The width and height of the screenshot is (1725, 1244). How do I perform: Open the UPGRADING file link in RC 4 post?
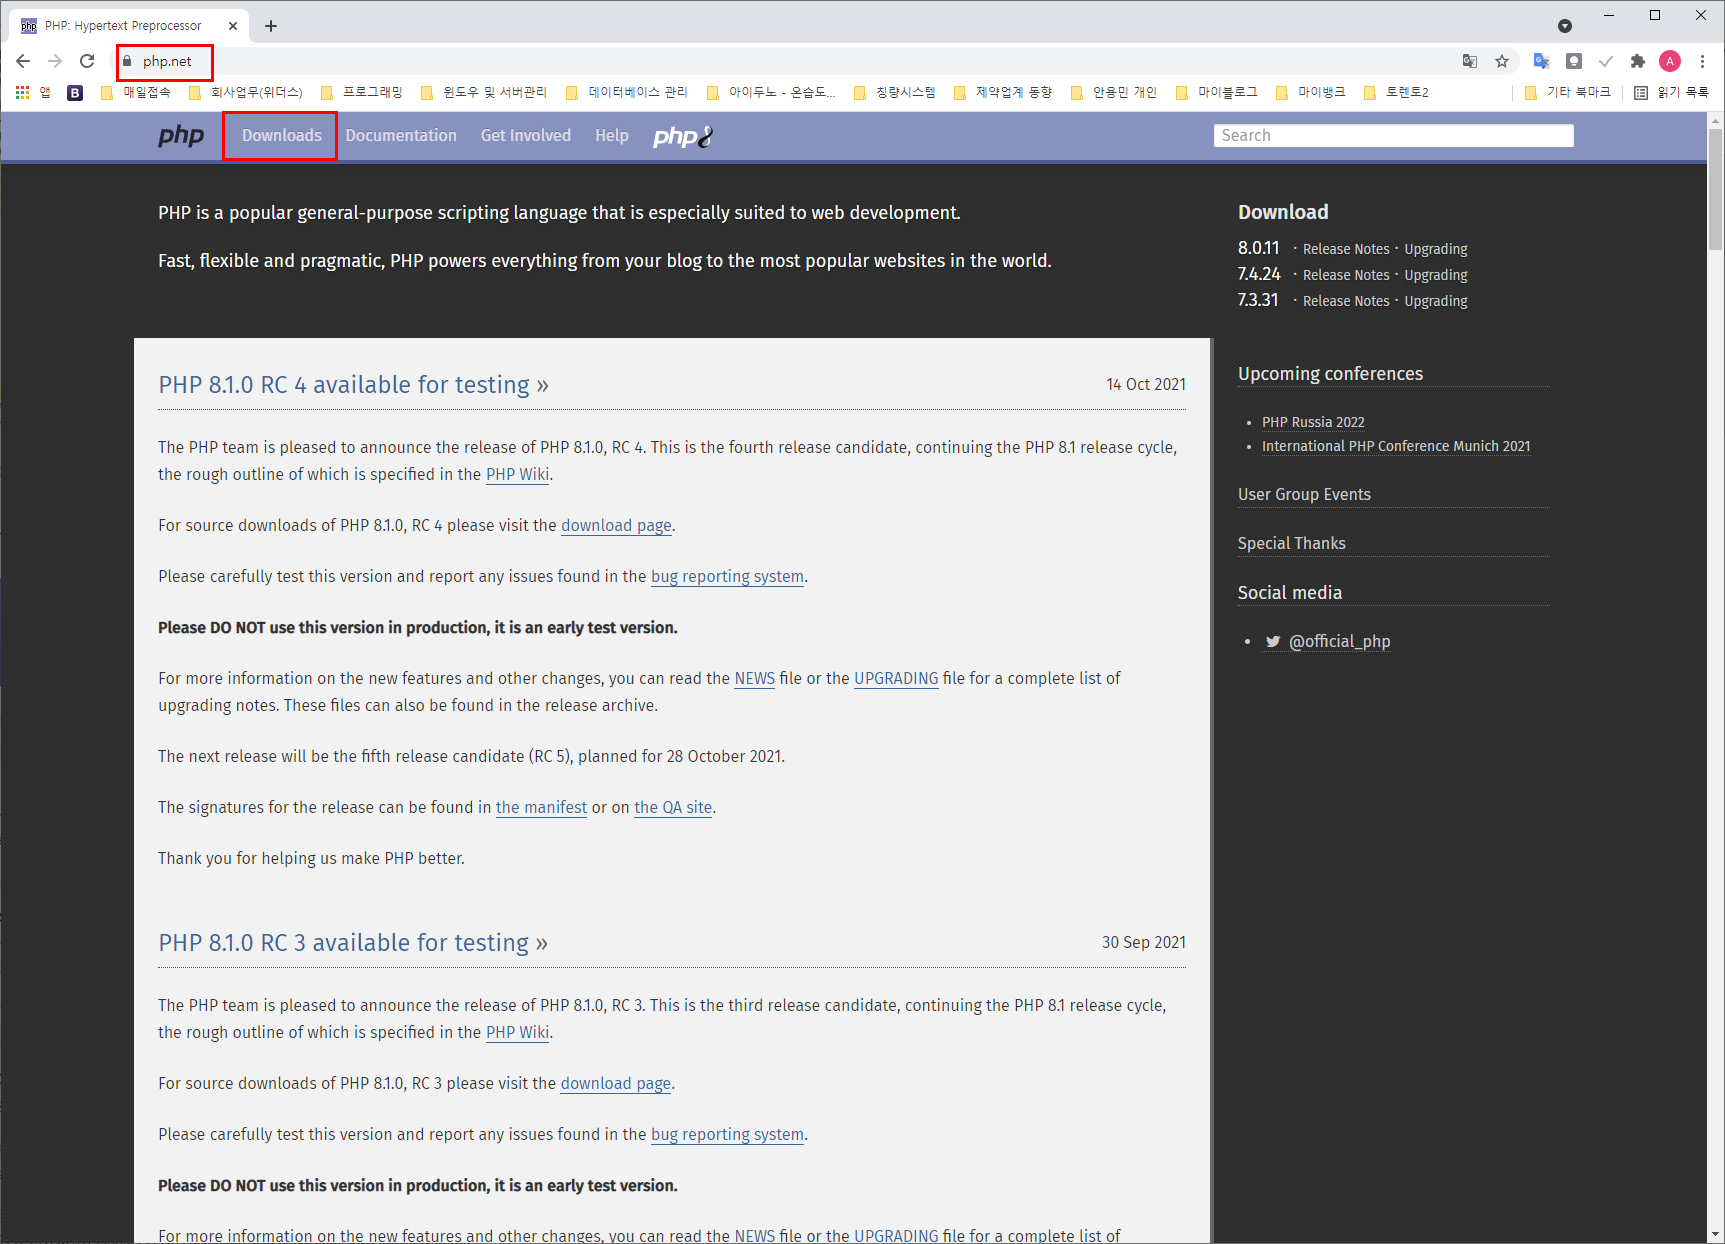coord(896,679)
